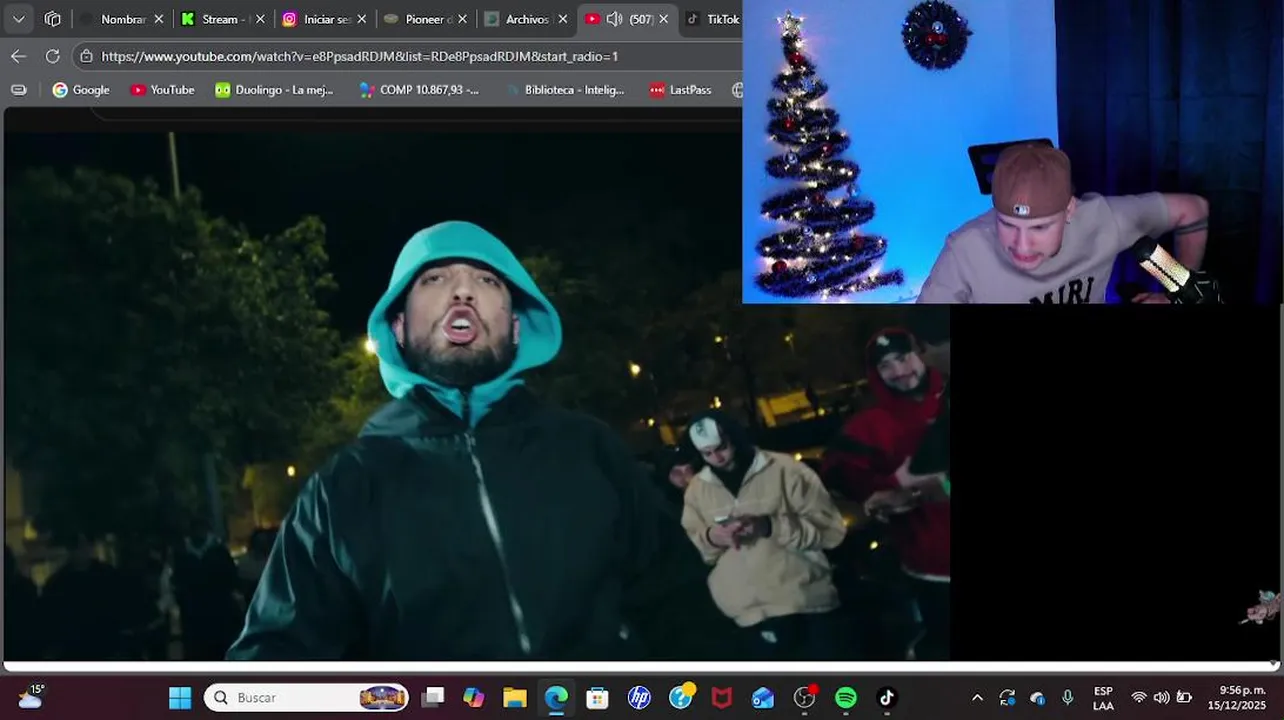
Task: Go back with the browser back arrow
Action: point(18,56)
